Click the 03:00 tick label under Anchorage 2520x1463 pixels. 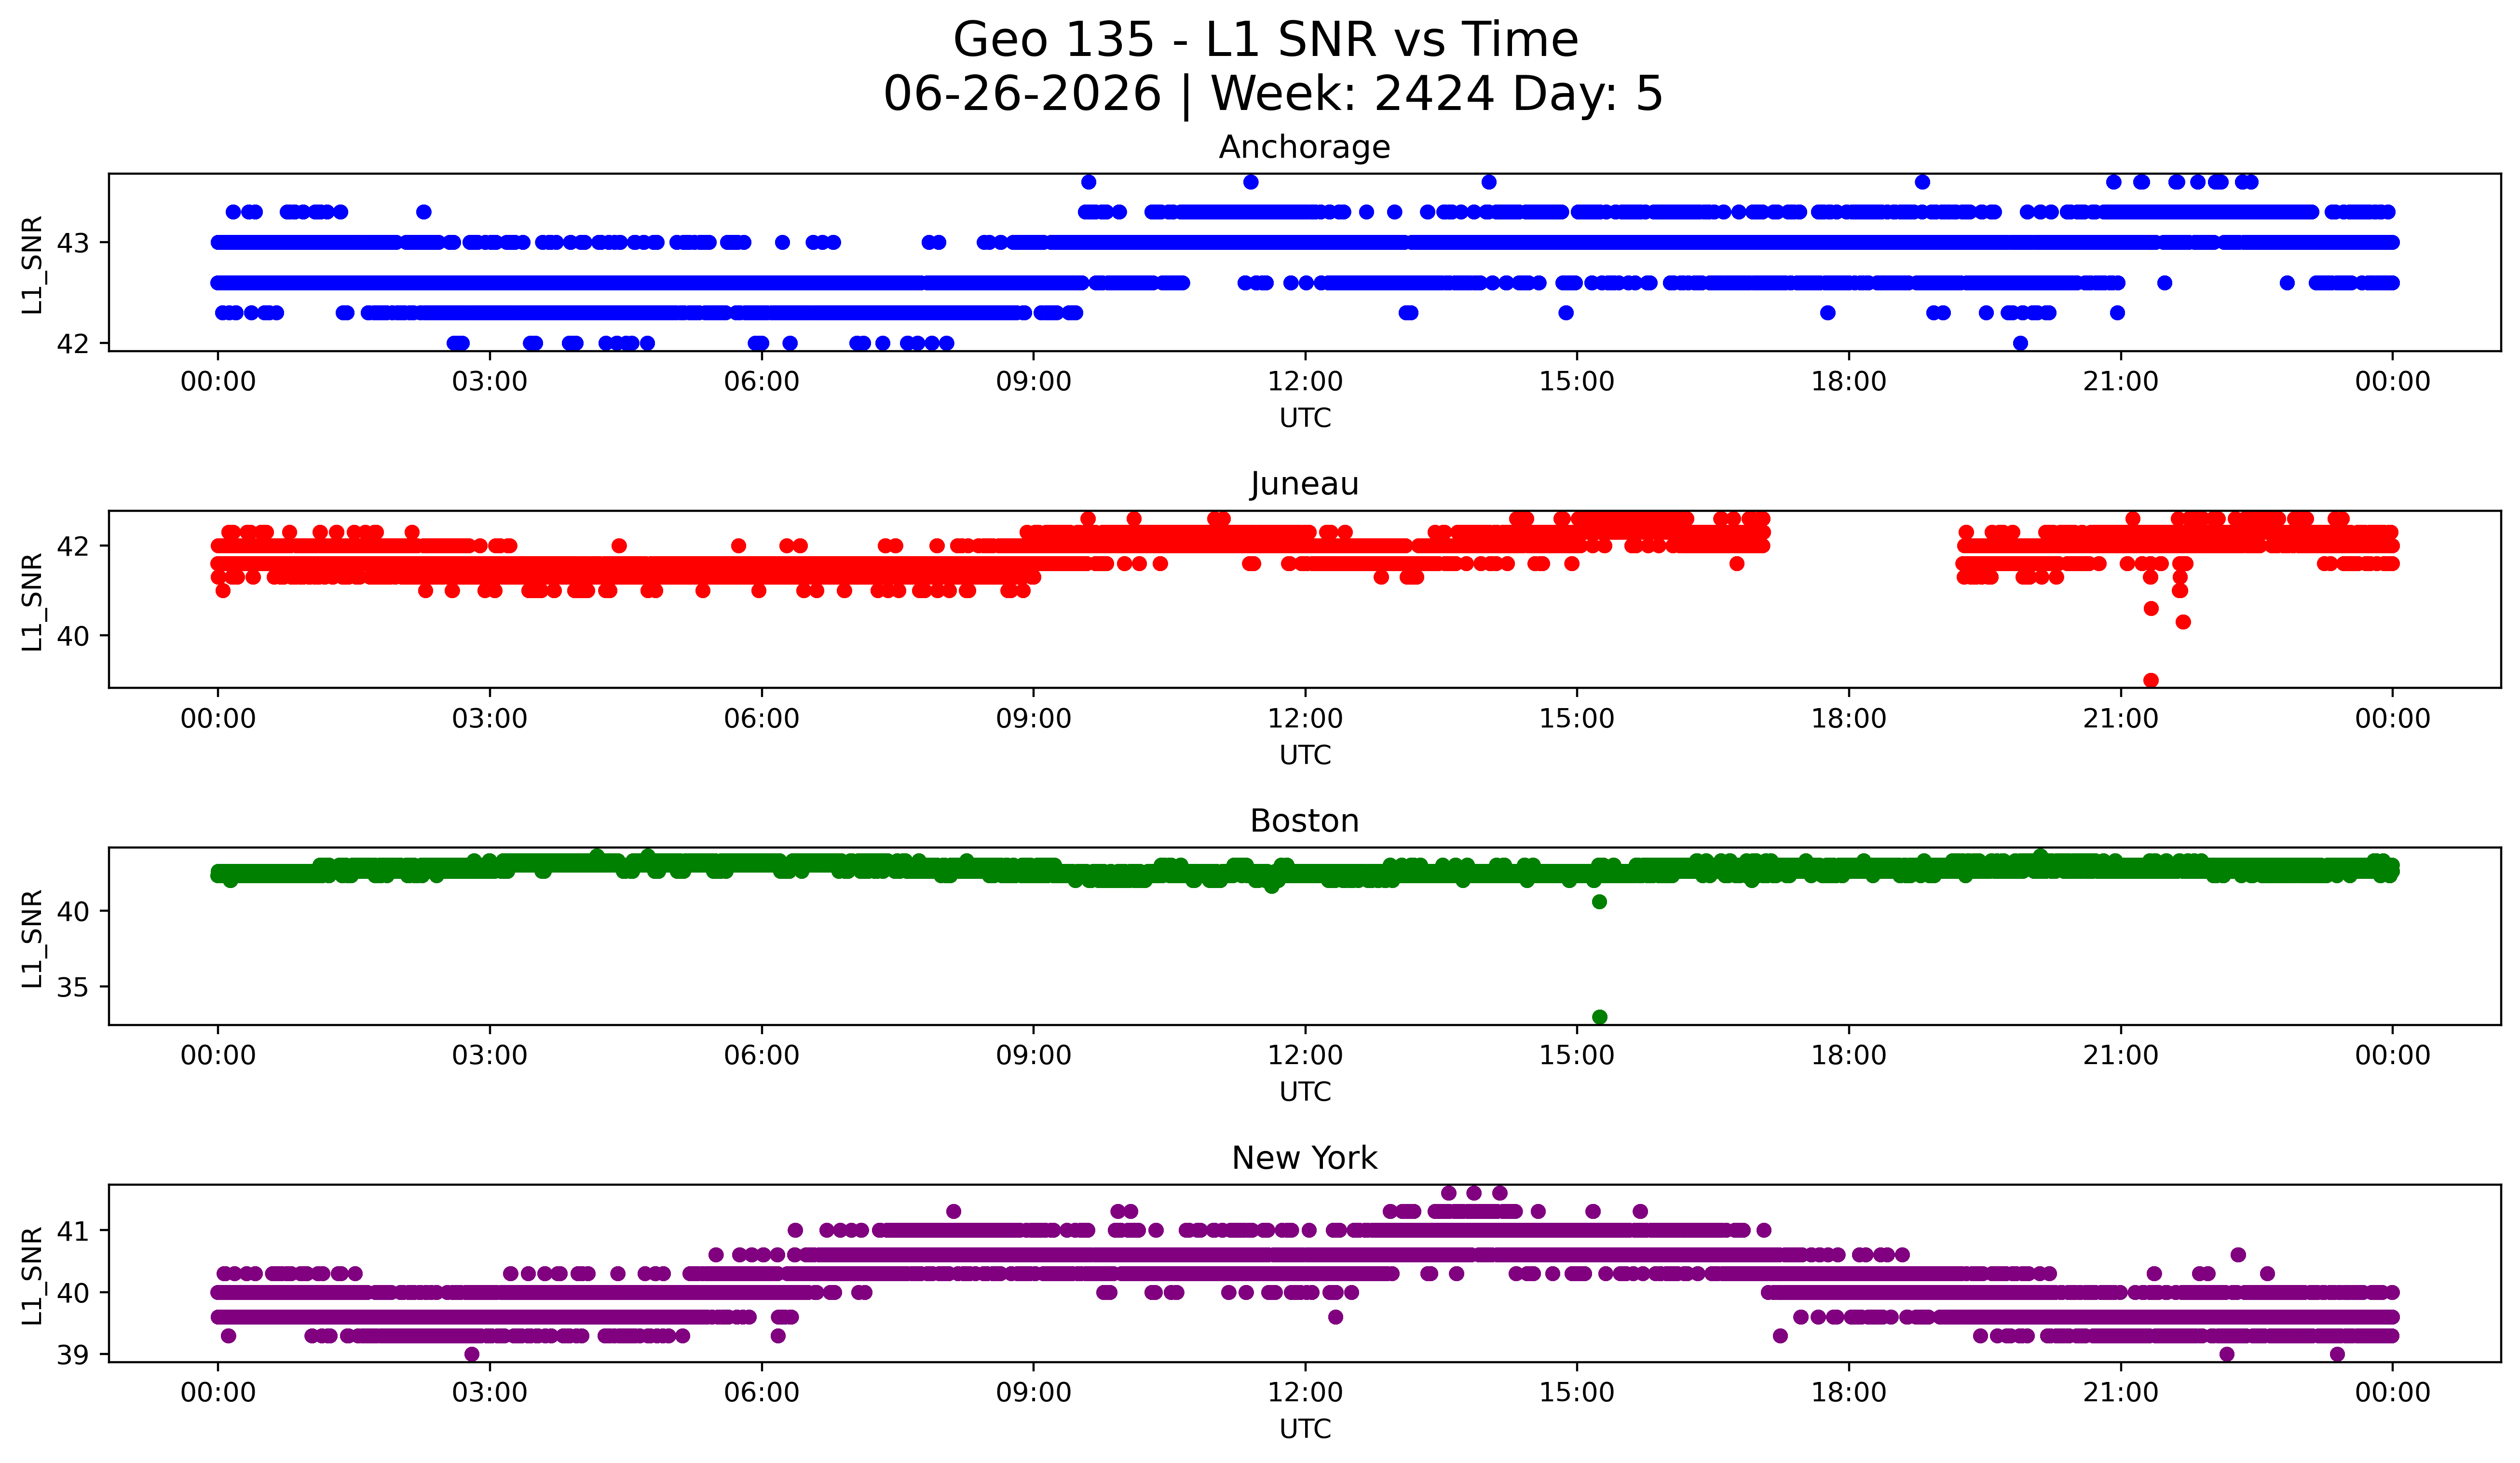[x=490, y=381]
